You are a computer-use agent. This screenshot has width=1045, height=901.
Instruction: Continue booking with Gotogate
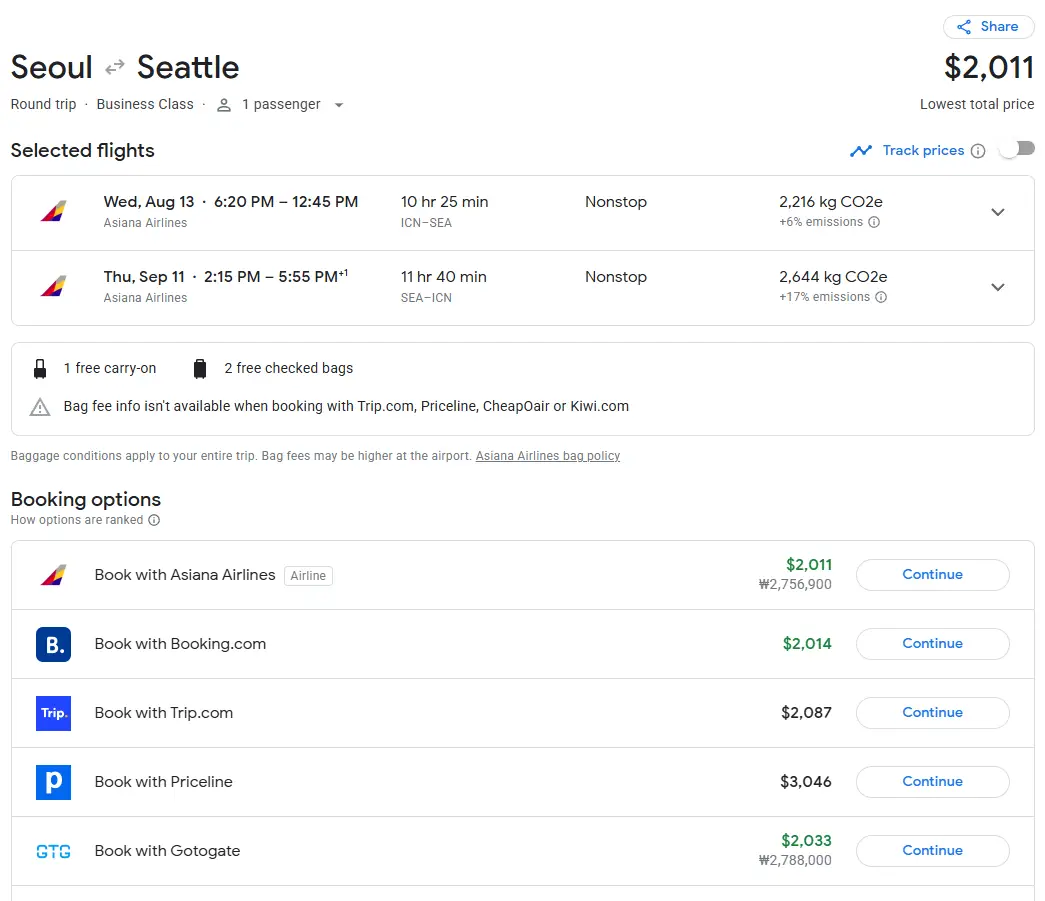tap(932, 850)
